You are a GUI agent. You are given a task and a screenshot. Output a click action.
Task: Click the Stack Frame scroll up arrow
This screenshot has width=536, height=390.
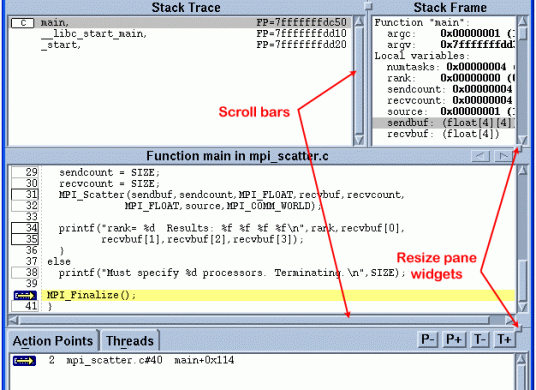pos(523,22)
